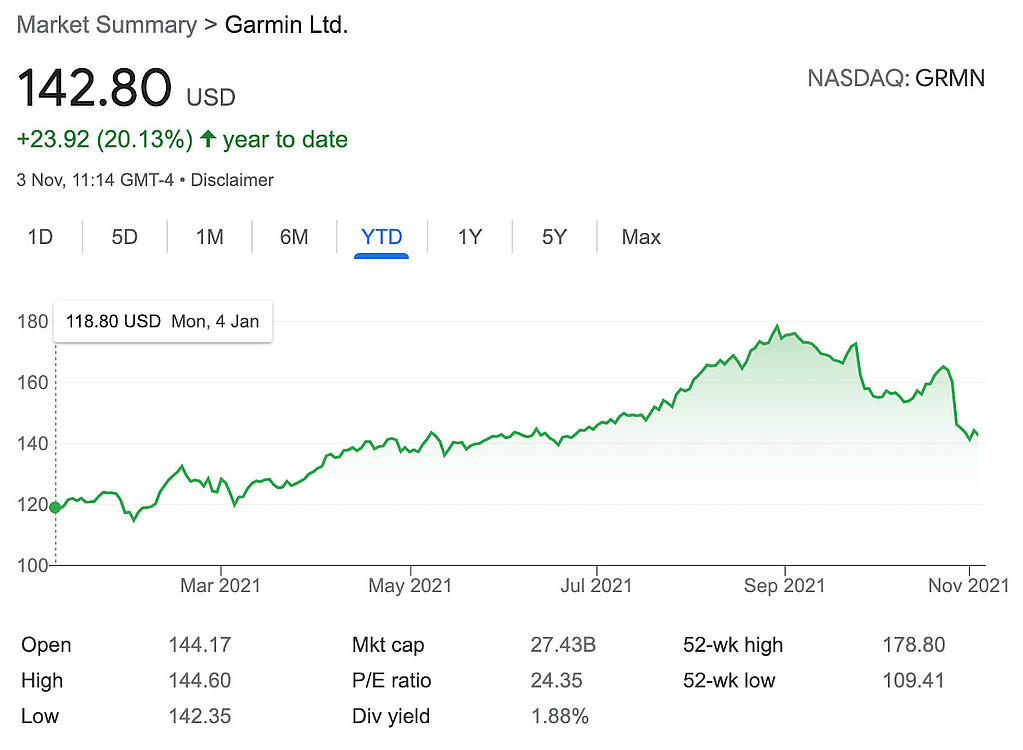1023x750 pixels.
Task: Click the active YTD tab
Action: 382,237
